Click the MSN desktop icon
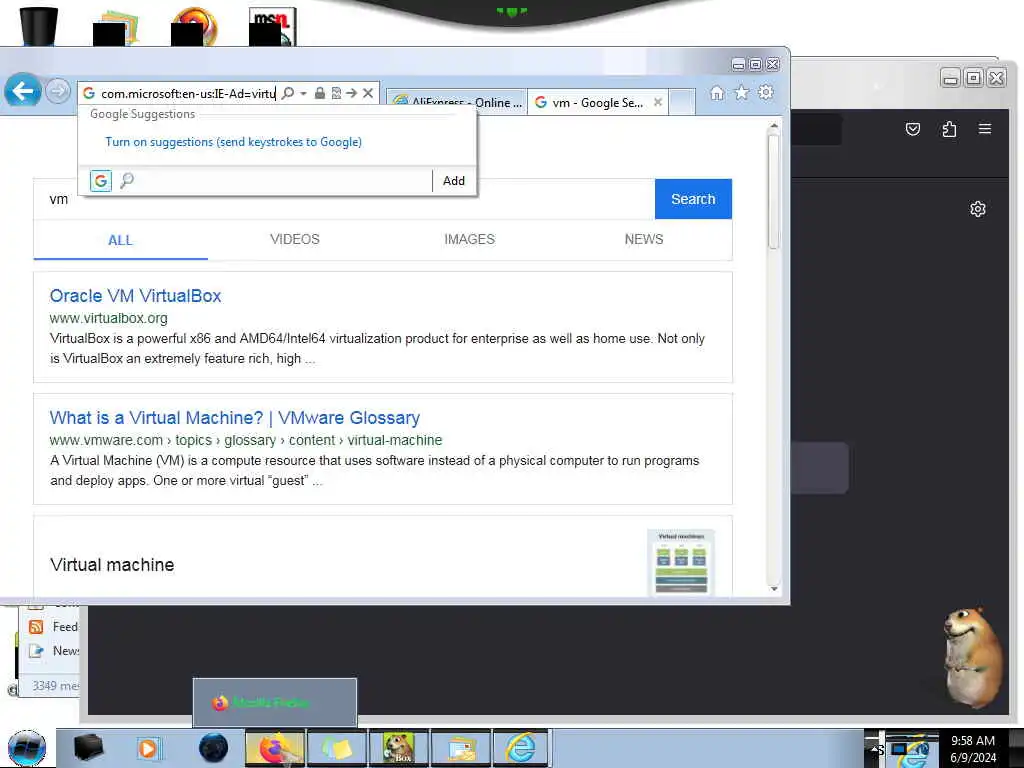 click(x=272, y=27)
